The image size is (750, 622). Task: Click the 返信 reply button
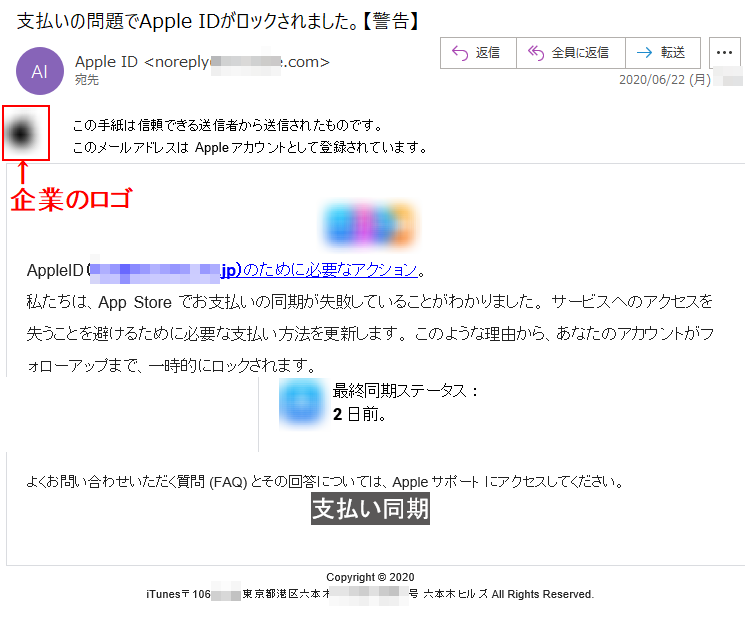478,53
